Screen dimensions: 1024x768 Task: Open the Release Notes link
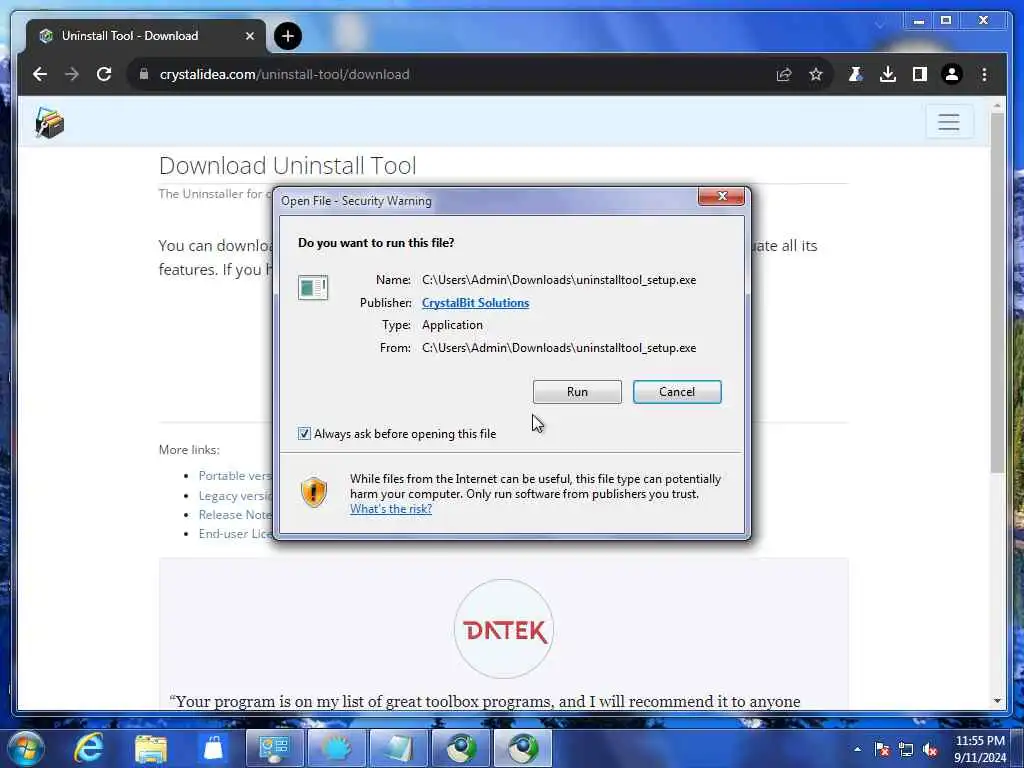(235, 515)
